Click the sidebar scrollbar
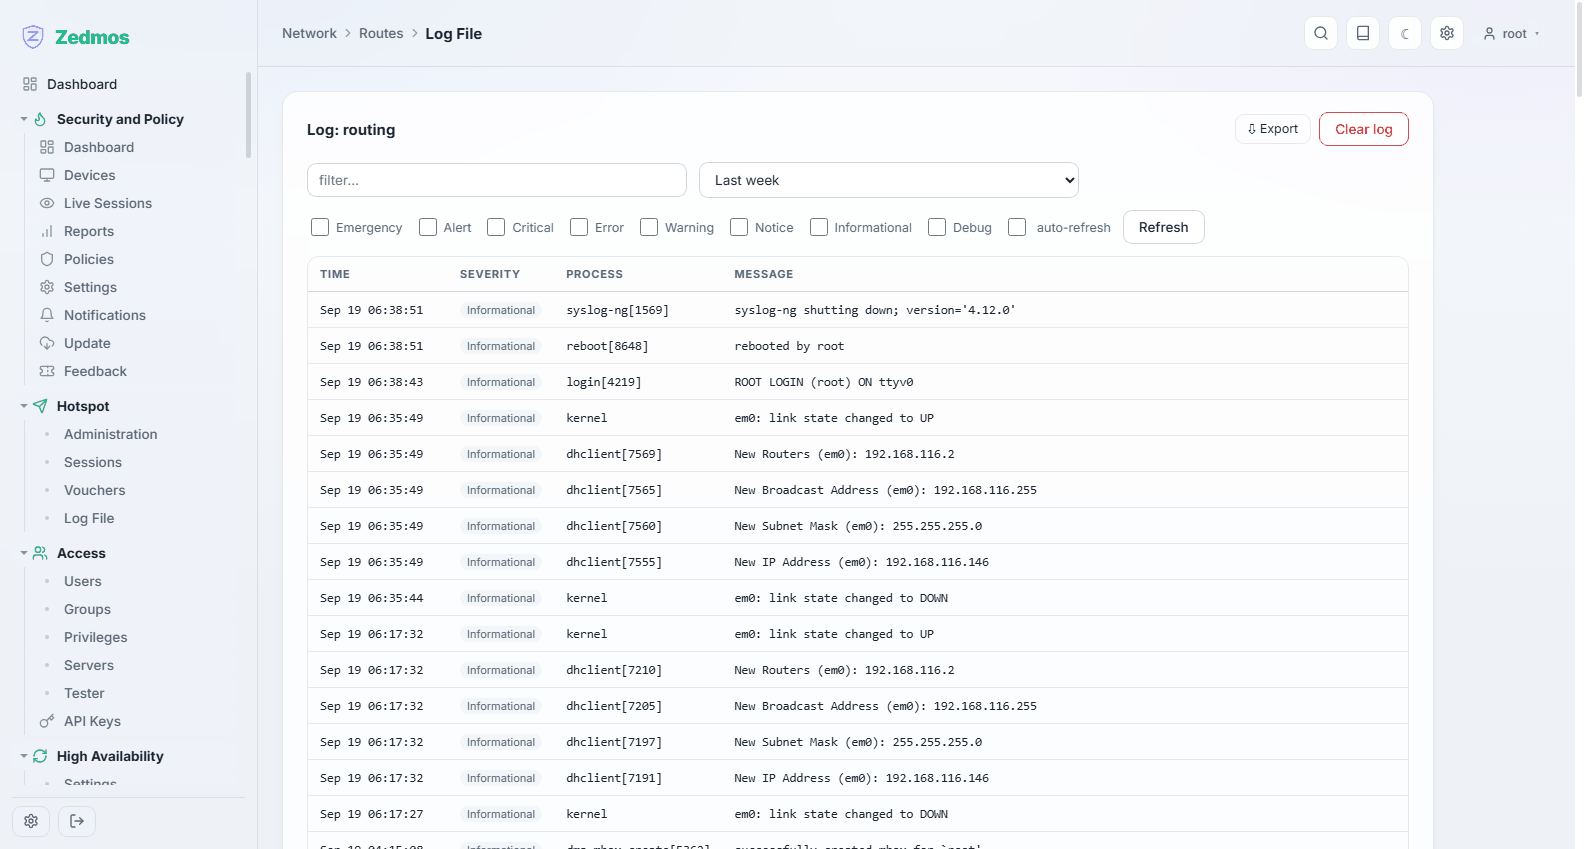The width and height of the screenshot is (1584, 849). point(248,115)
